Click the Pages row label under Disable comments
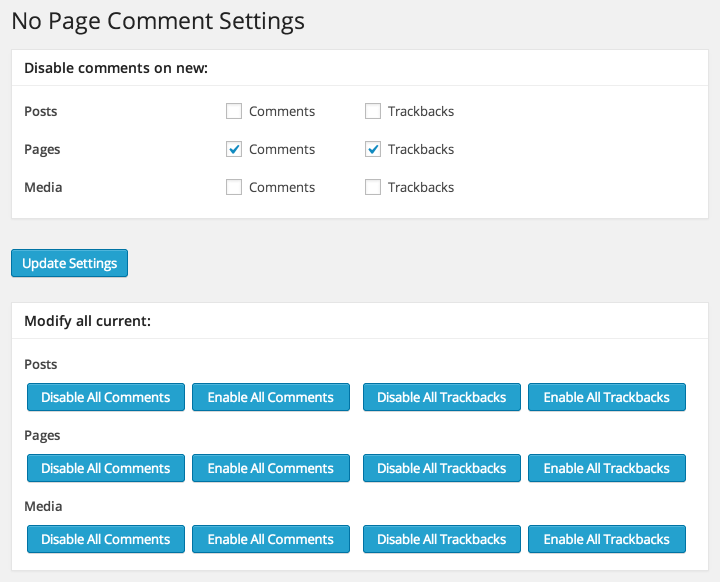The width and height of the screenshot is (720, 582). tap(42, 149)
